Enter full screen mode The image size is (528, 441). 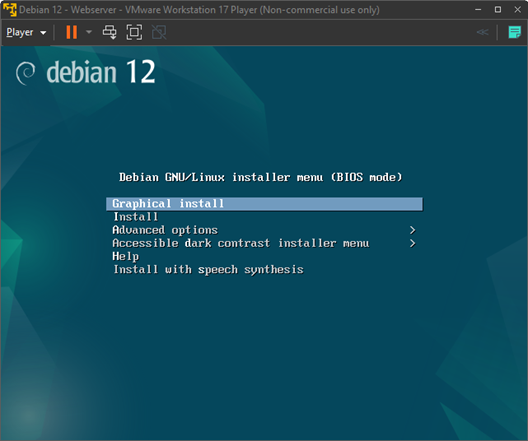tap(134, 32)
